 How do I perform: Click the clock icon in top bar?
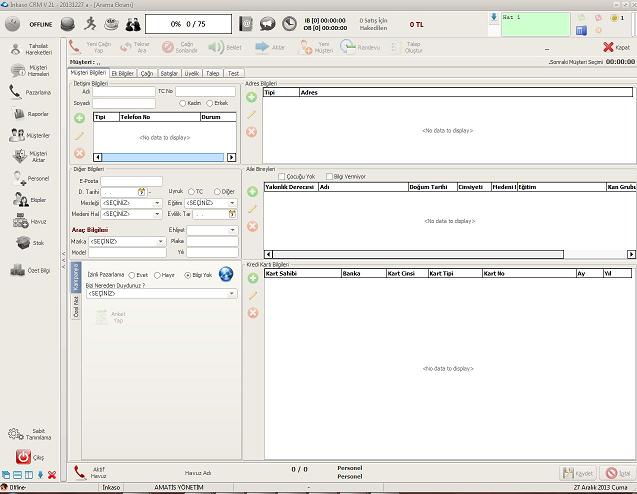(x=289, y=24)
